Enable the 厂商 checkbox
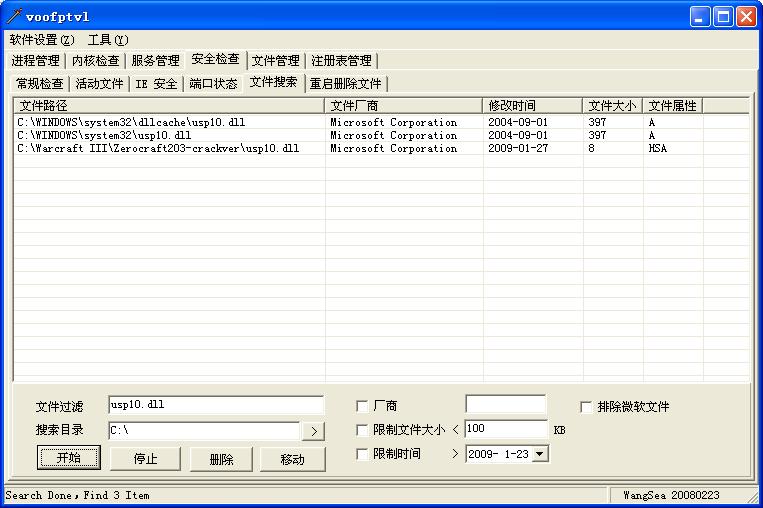Screen dimensions: 763x508 (x=362, y=406)
